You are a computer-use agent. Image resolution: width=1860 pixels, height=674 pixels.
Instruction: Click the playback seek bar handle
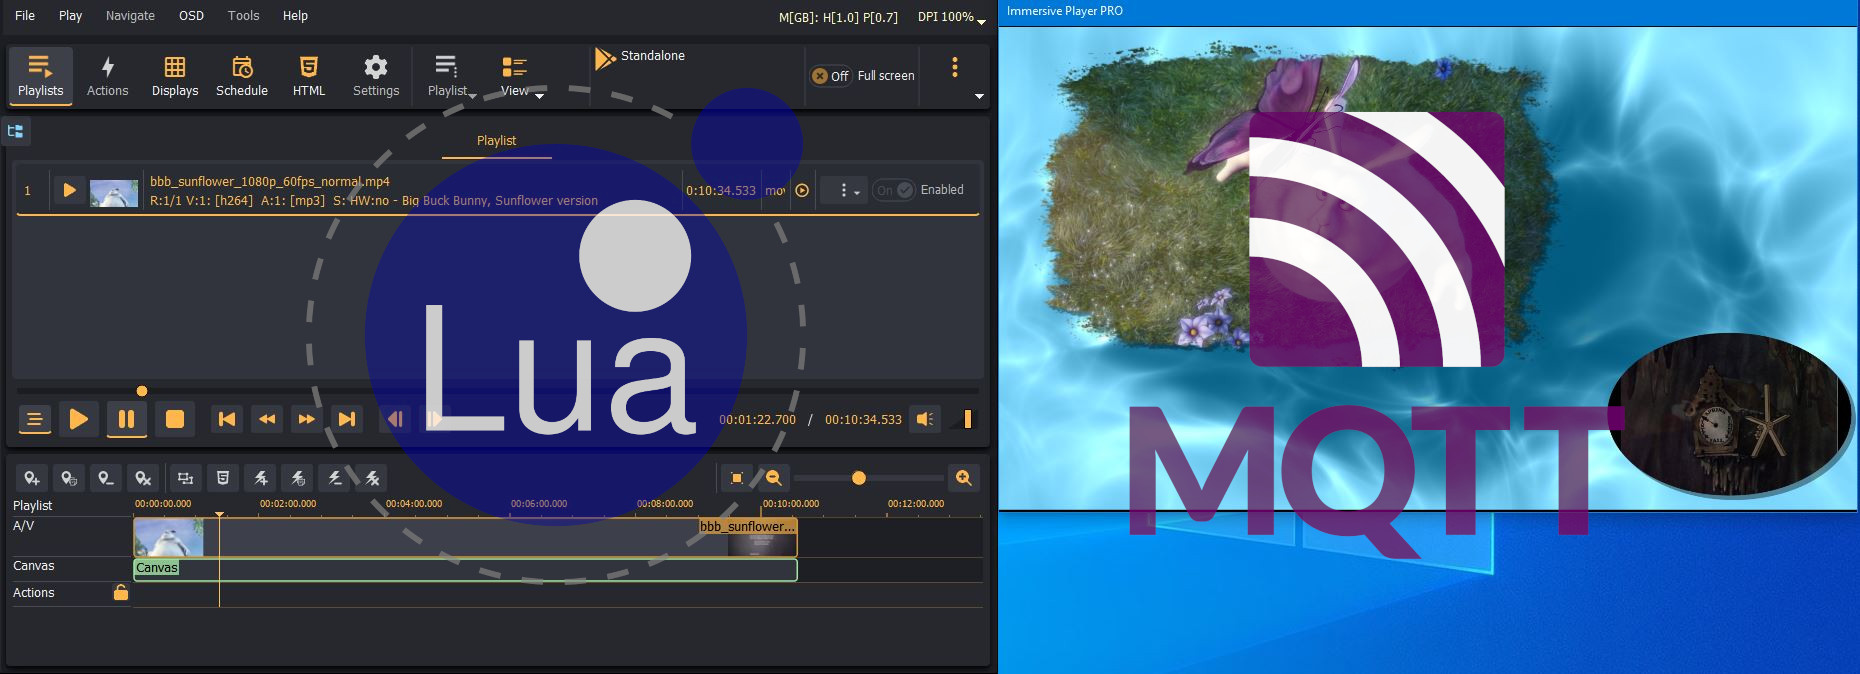[x=142, y=391]
